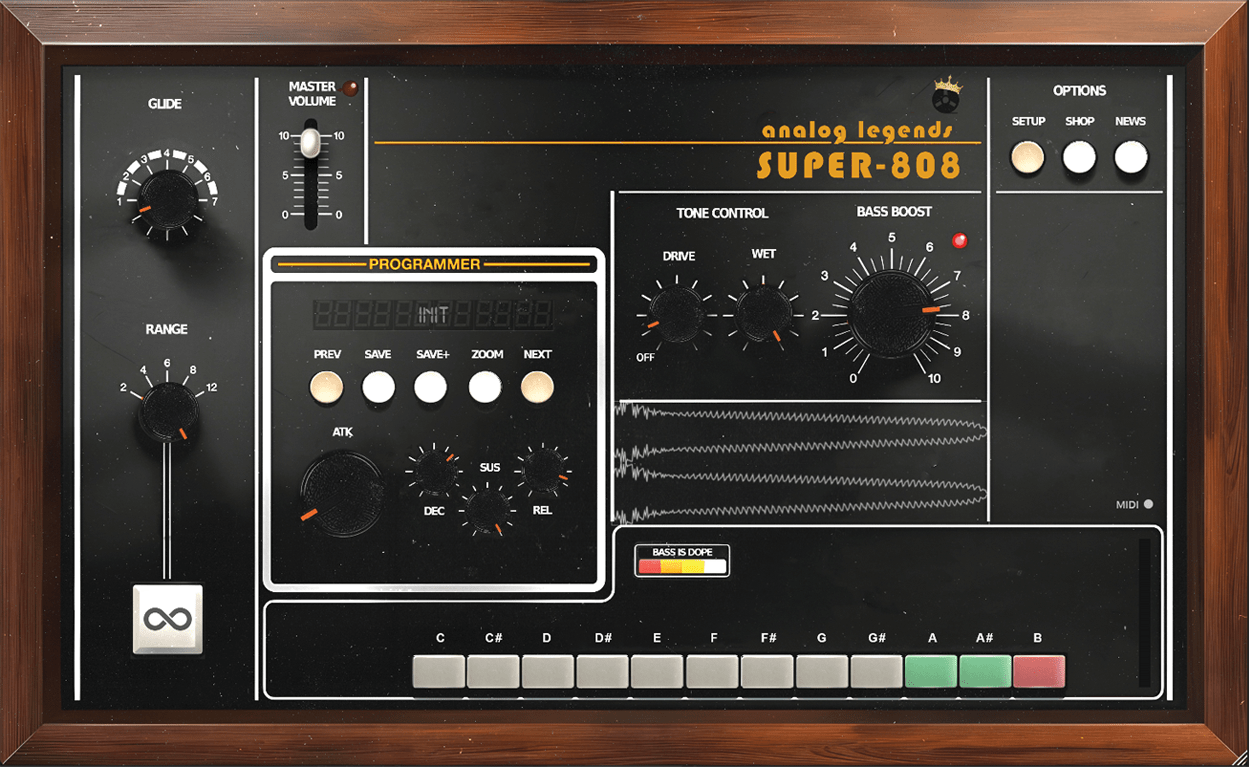Click the vertical output level meter

1144,613
